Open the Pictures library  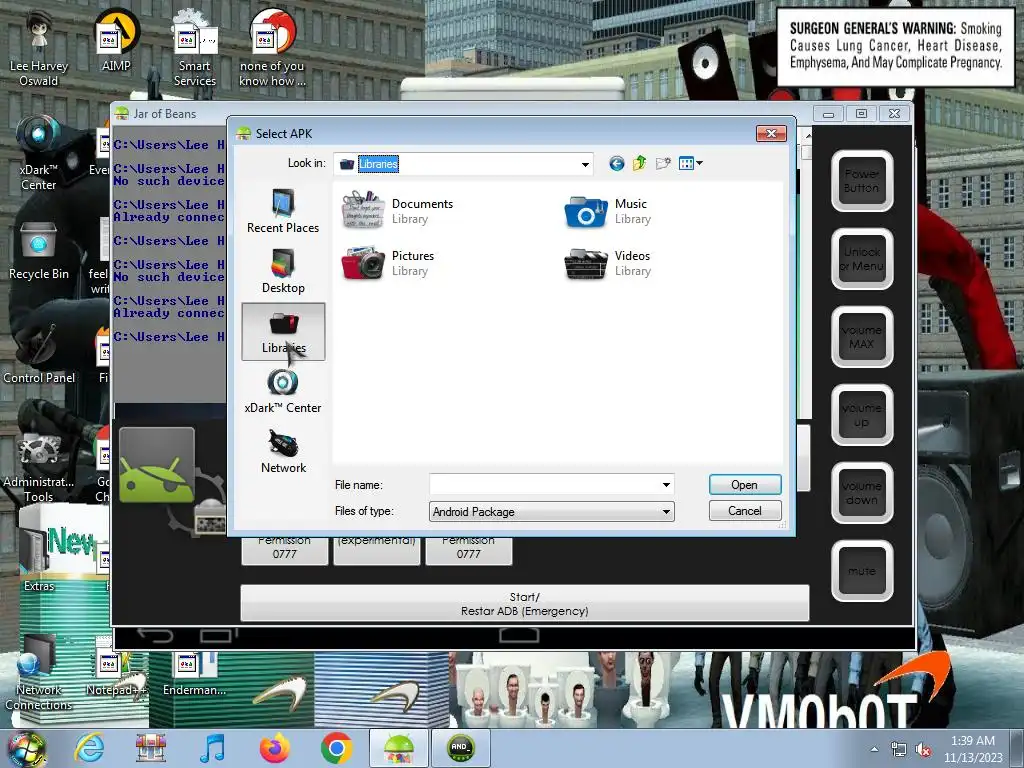[x=388, y=263]
